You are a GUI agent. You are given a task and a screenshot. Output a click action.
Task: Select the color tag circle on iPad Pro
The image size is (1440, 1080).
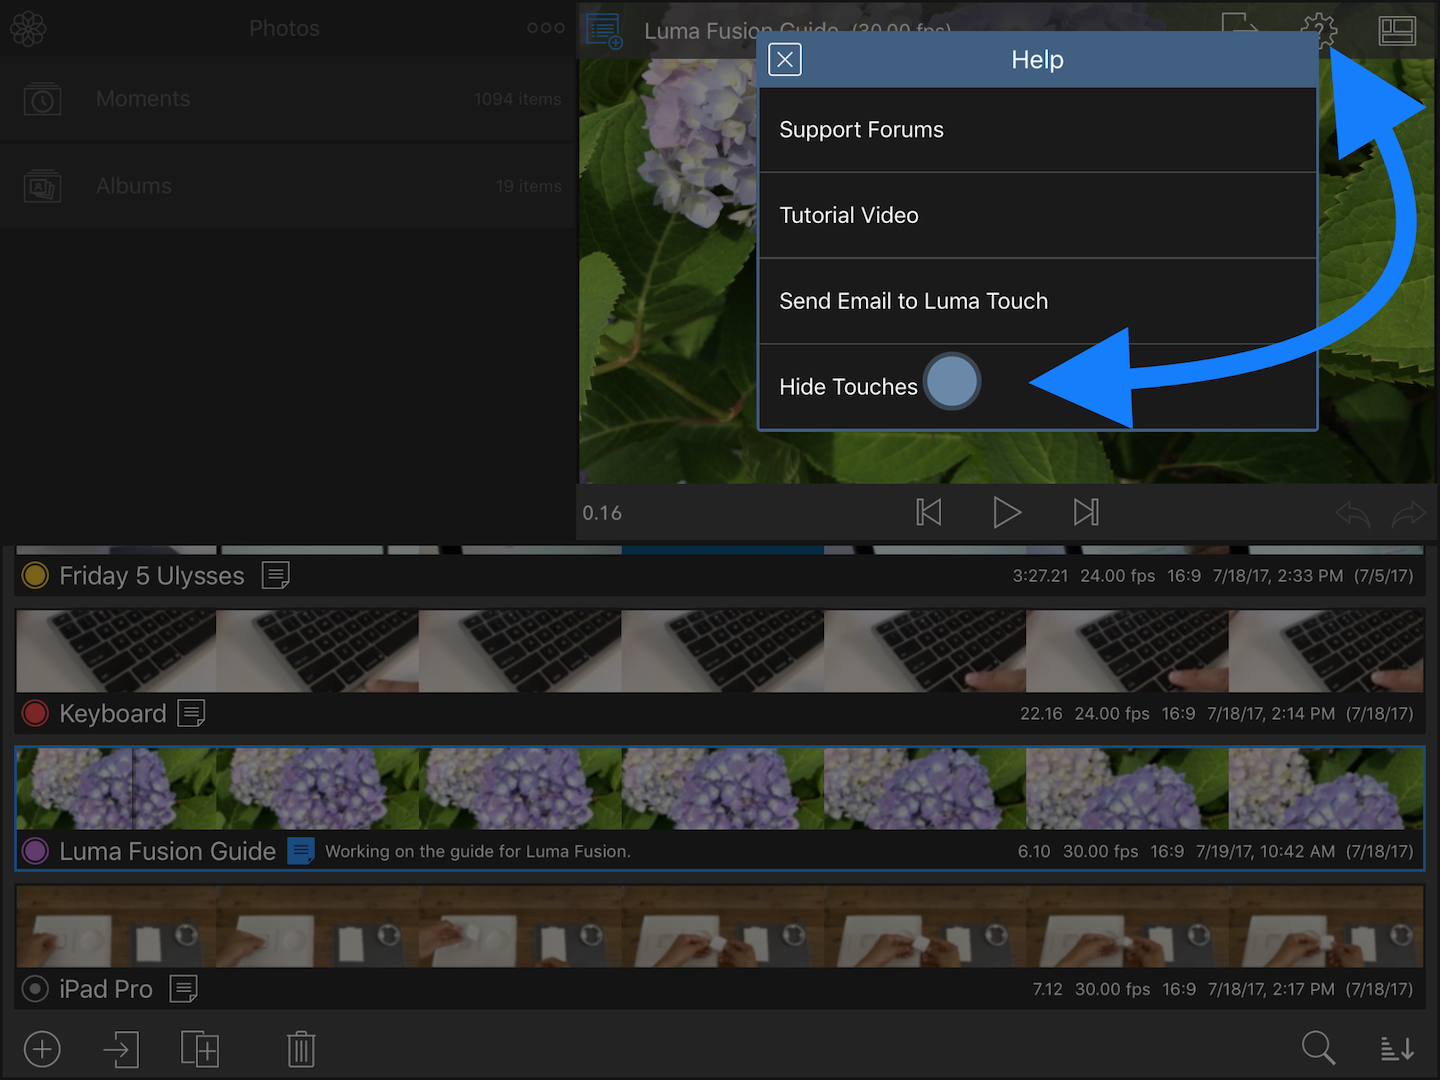(34, 988)
